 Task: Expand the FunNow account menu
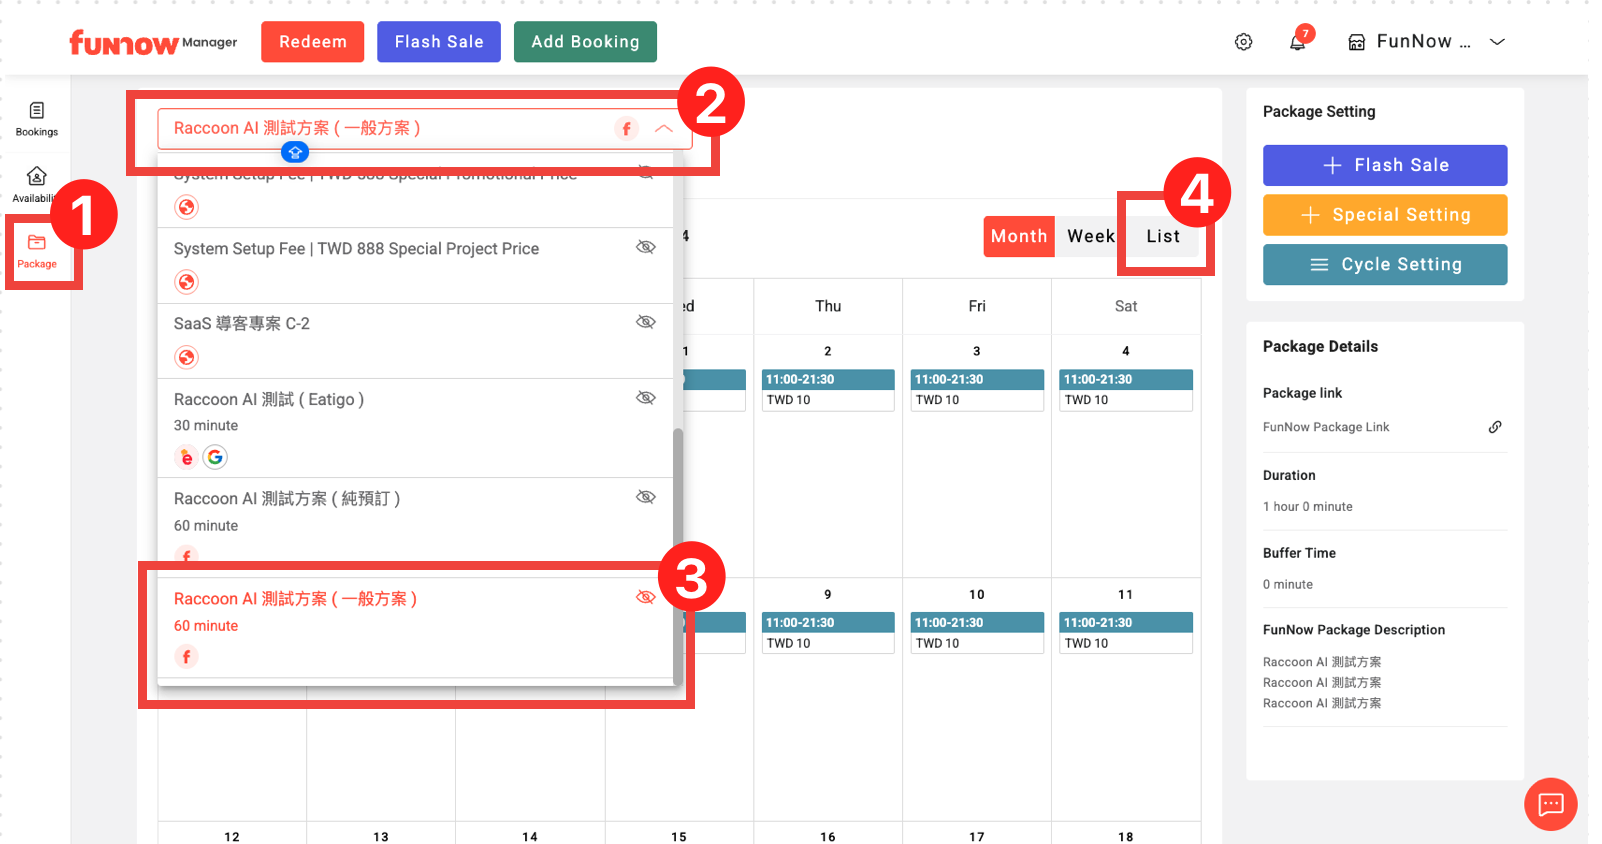(1497, 42)
